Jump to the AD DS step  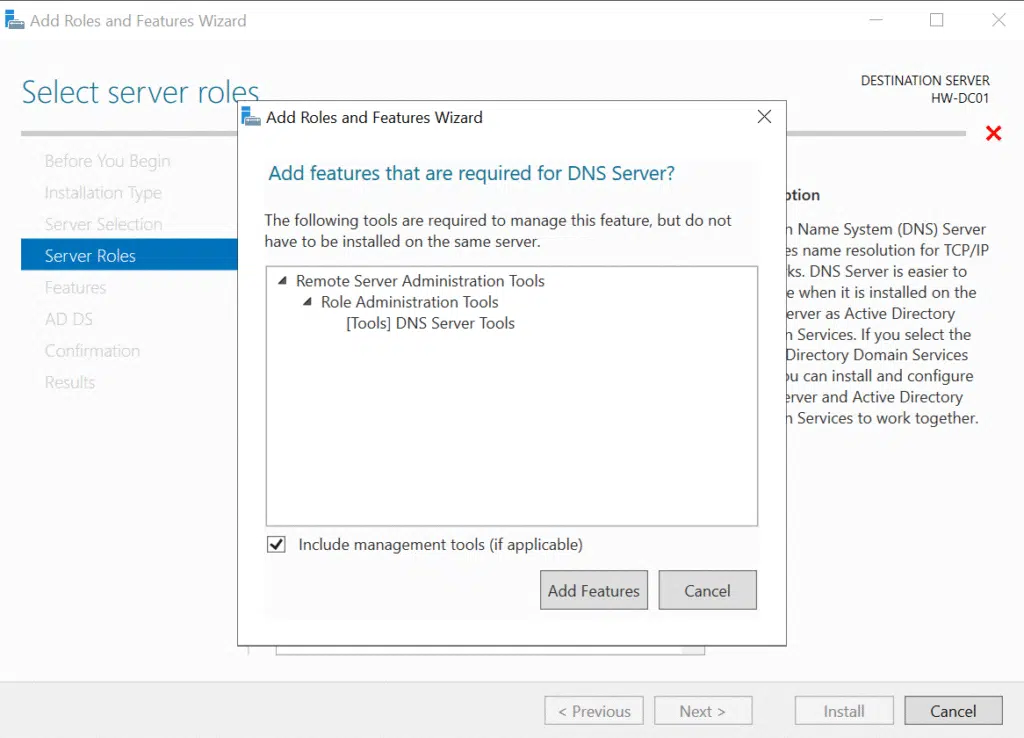[x=69, y=319]
